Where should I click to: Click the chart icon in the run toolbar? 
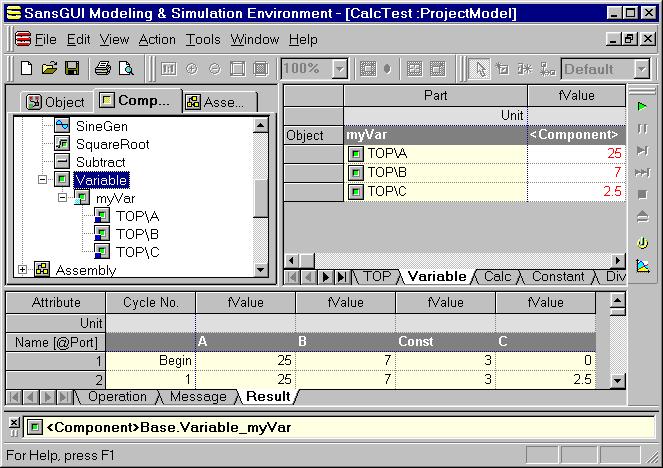[x=642, y=265]
